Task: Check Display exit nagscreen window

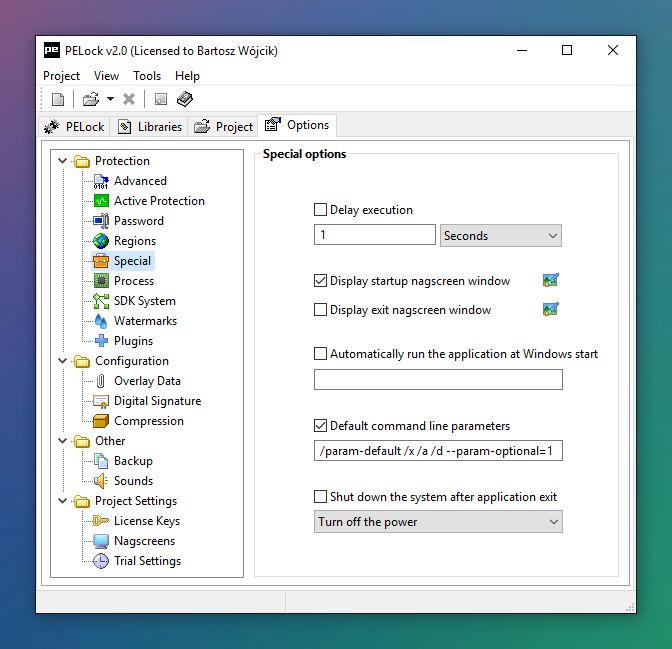Action: (320, 309)
